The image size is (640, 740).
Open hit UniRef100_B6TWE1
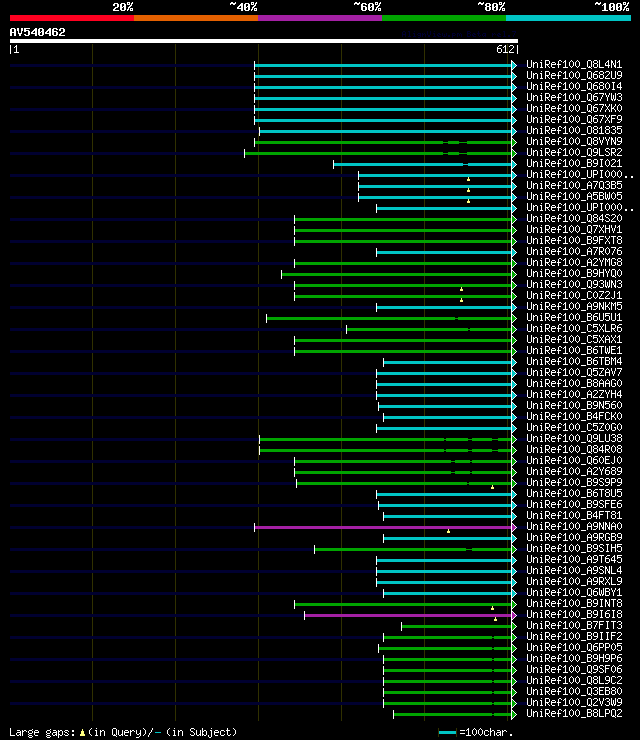574,350
